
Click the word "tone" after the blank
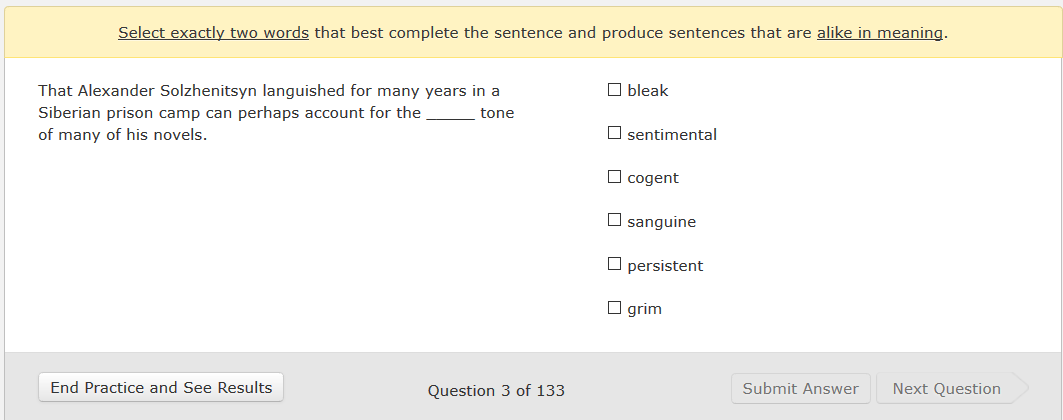point(497,113)
